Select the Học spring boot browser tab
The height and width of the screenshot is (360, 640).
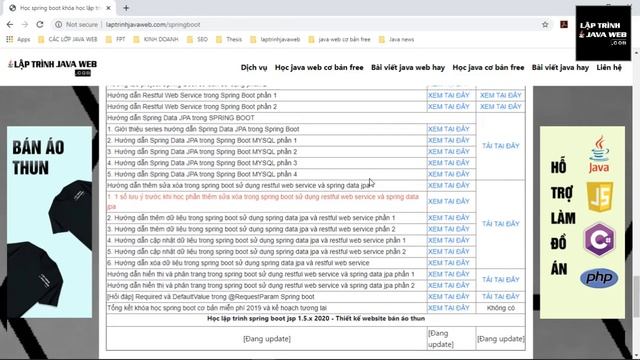(59, 8)
